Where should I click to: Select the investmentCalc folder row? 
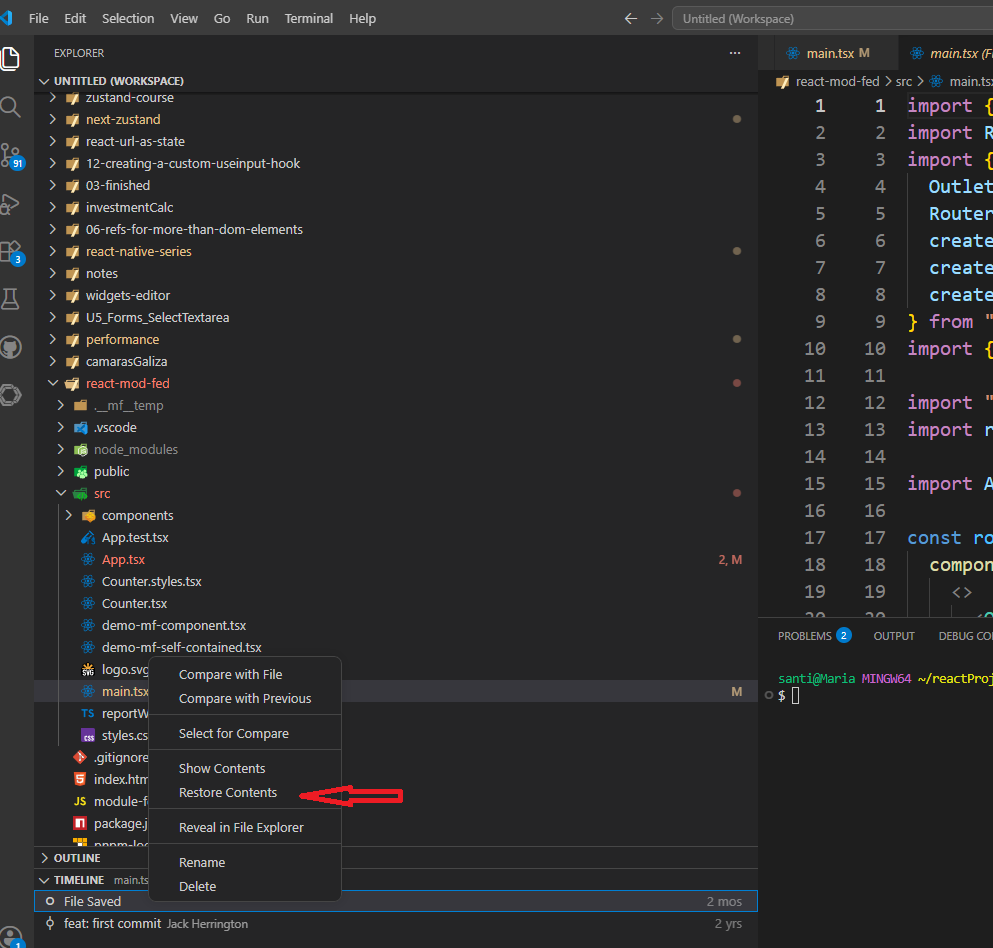coord(396,208)
